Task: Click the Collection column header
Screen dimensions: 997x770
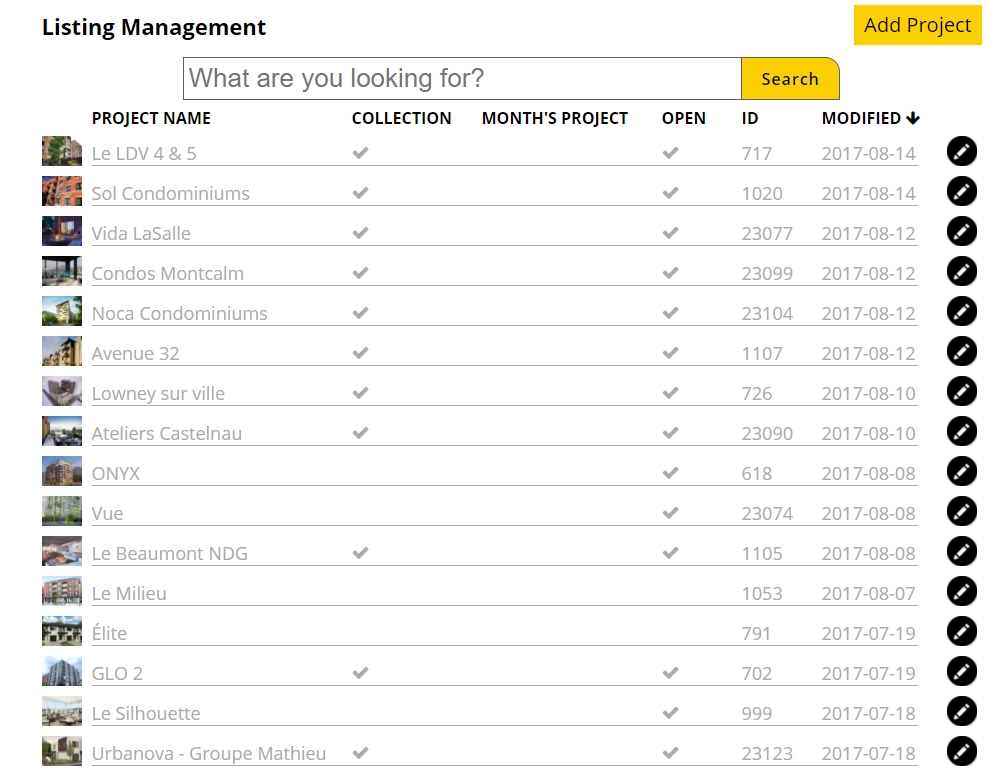Action: 401,118
